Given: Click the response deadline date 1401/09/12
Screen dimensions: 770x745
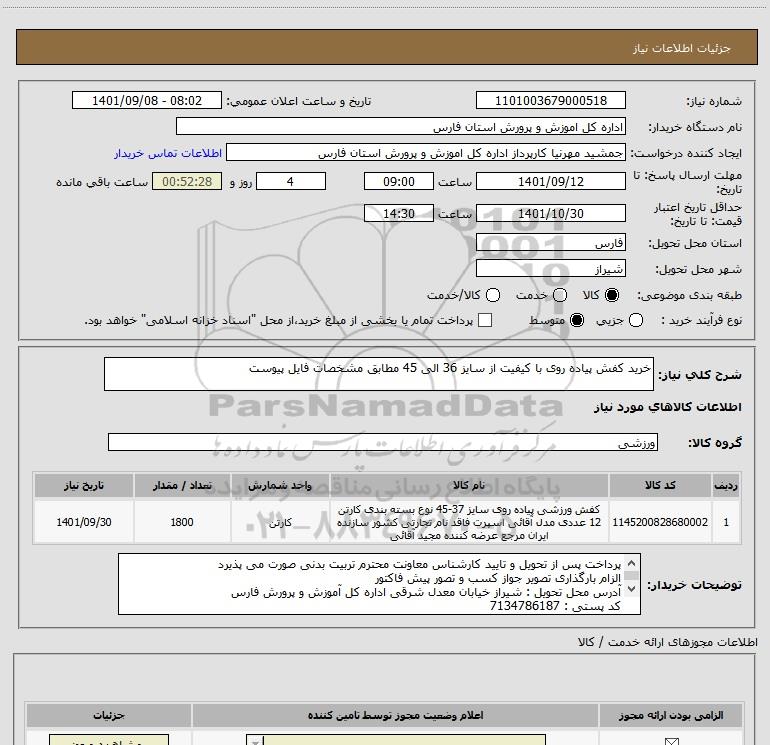Looking at the screenshot, I should coord(550,181).
